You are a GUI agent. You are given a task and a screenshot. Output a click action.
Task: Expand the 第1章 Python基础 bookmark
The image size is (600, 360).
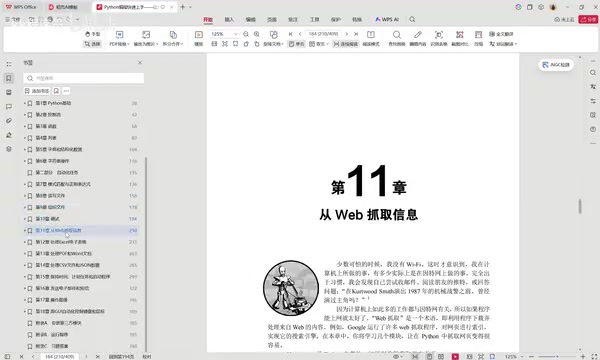[25, 103]
